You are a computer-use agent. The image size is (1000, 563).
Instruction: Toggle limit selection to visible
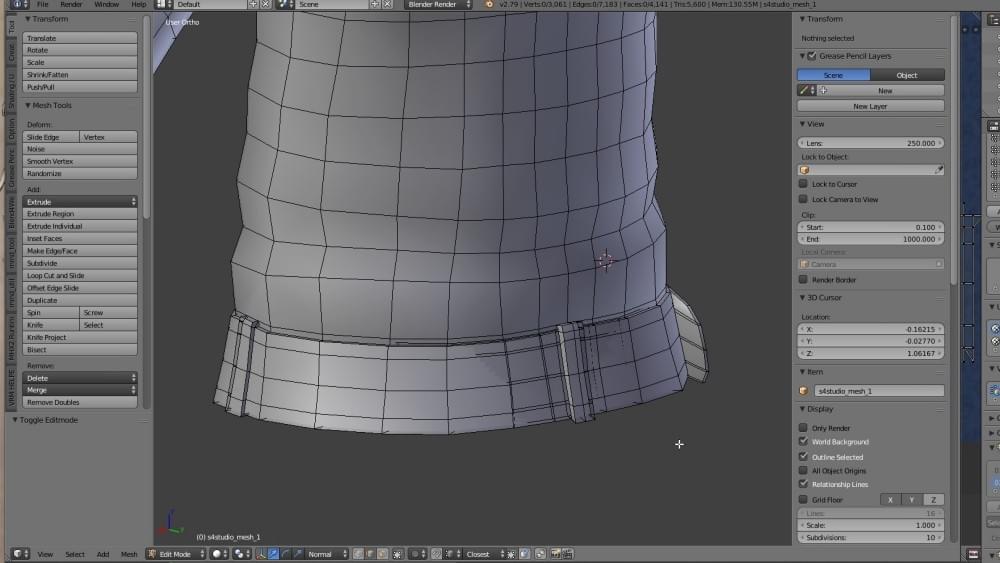(x=397, y=553)
